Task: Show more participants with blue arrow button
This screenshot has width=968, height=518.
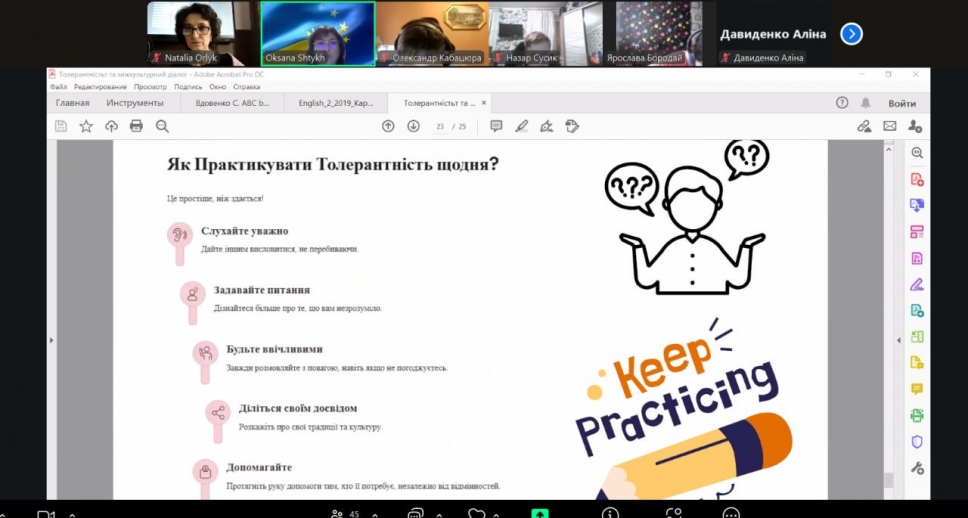Action: pos(851,34)
